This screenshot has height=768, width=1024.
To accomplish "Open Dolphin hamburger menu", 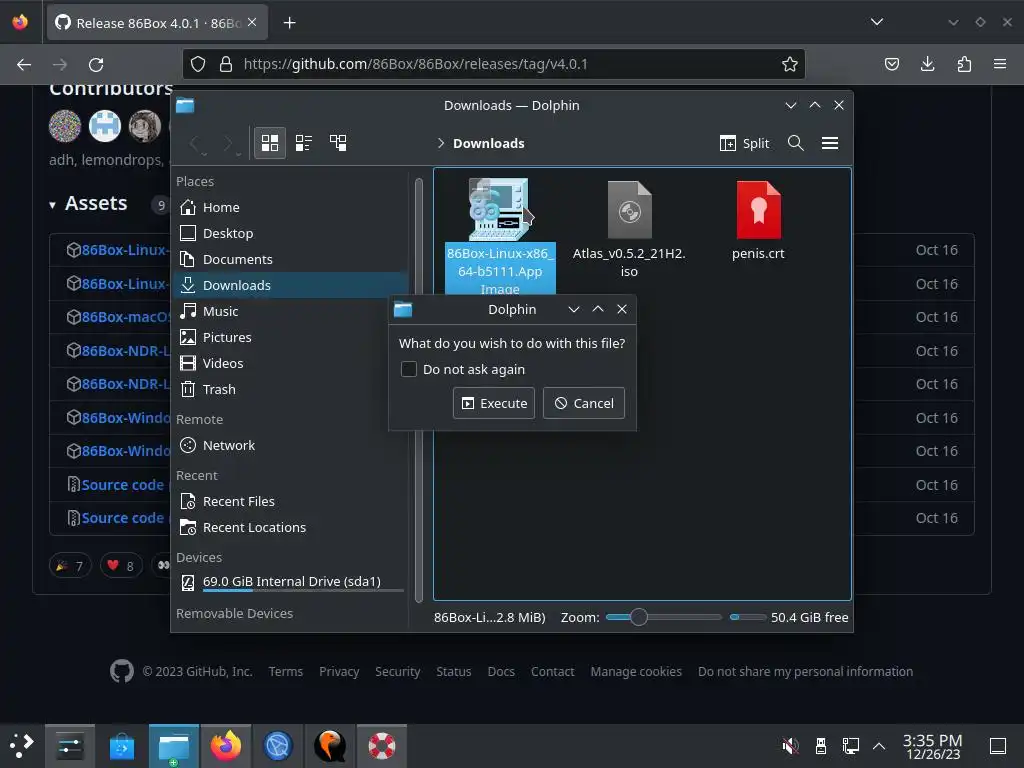I will click(830, 143).
